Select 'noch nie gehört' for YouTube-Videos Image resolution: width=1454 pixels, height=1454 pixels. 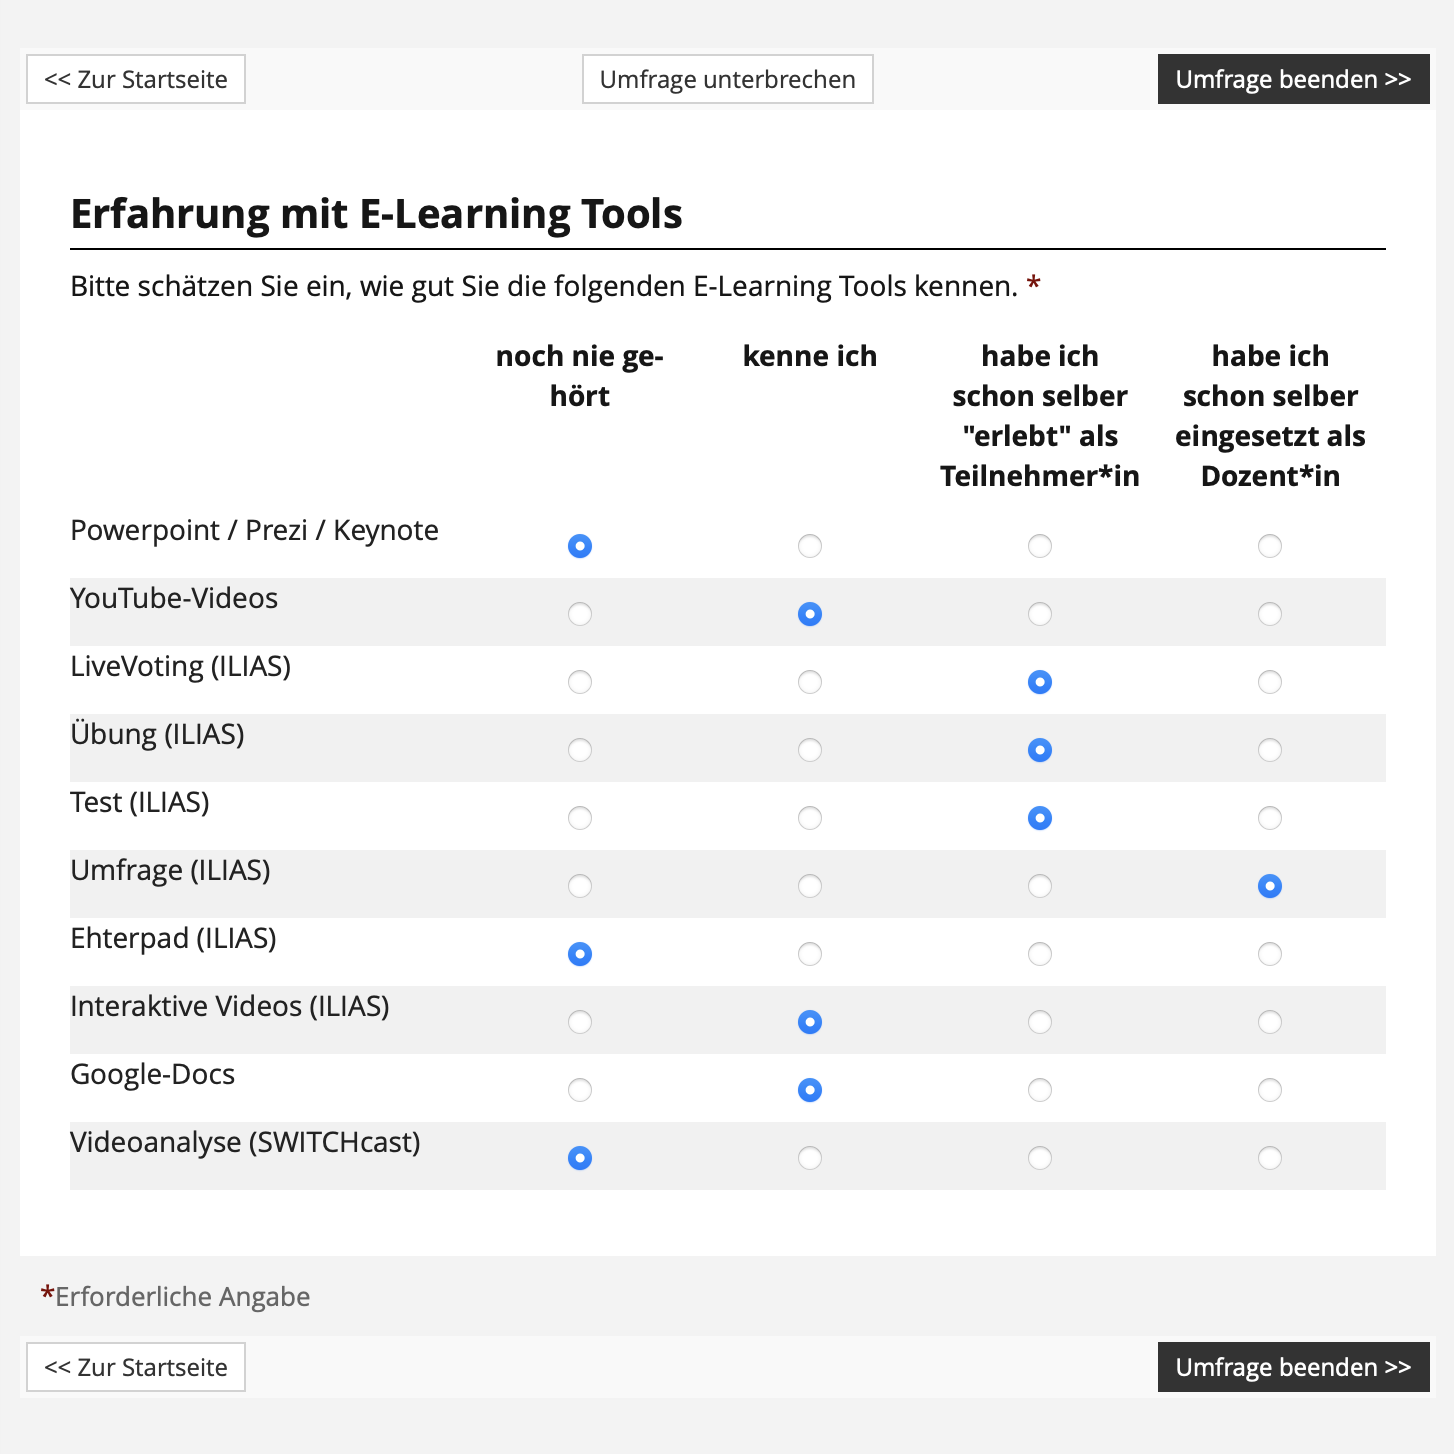tap(580, 614)
